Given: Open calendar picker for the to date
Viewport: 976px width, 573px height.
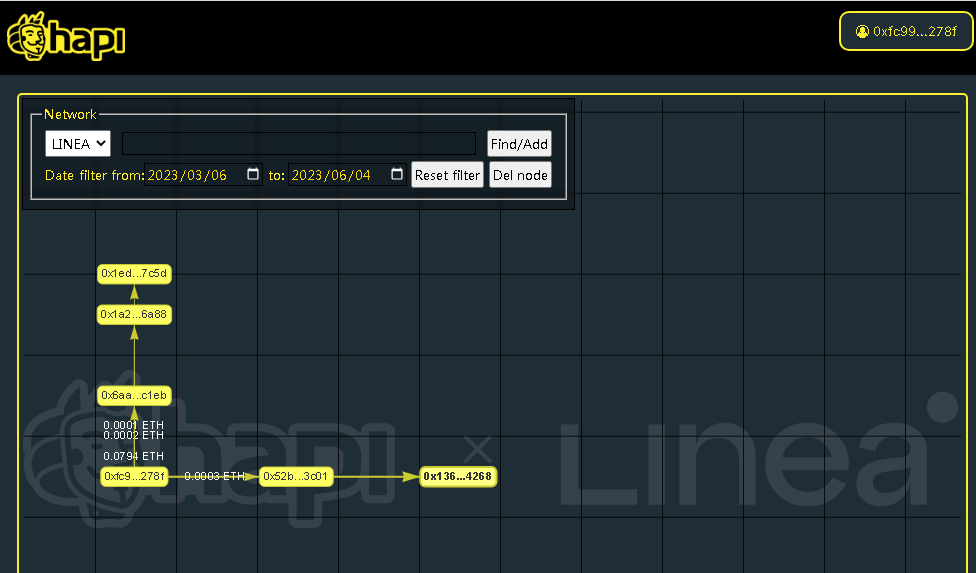Looking at the screenshot, I should 396,174.
